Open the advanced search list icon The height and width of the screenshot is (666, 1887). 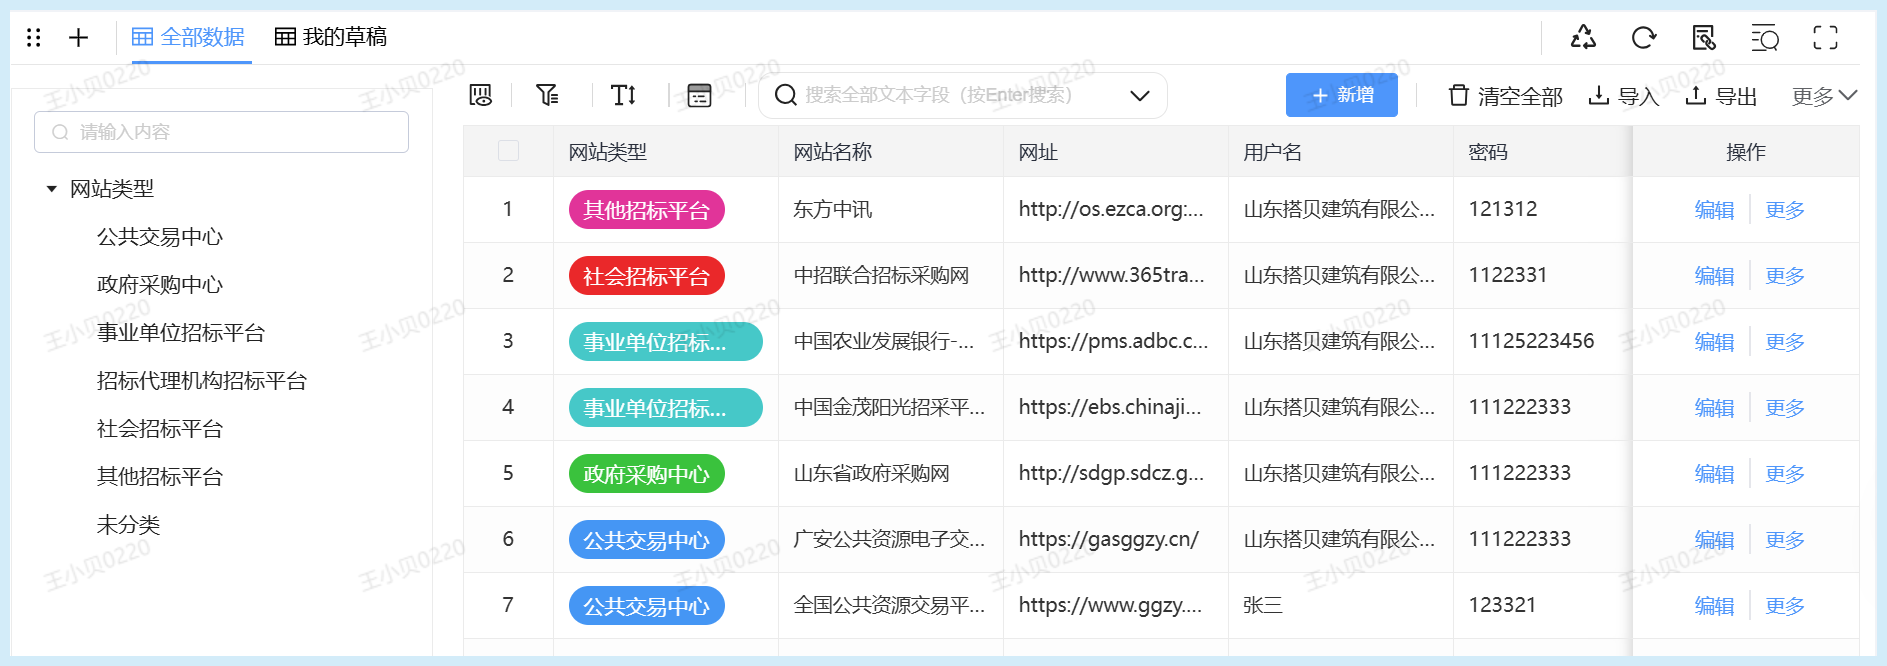(1765, 38)
